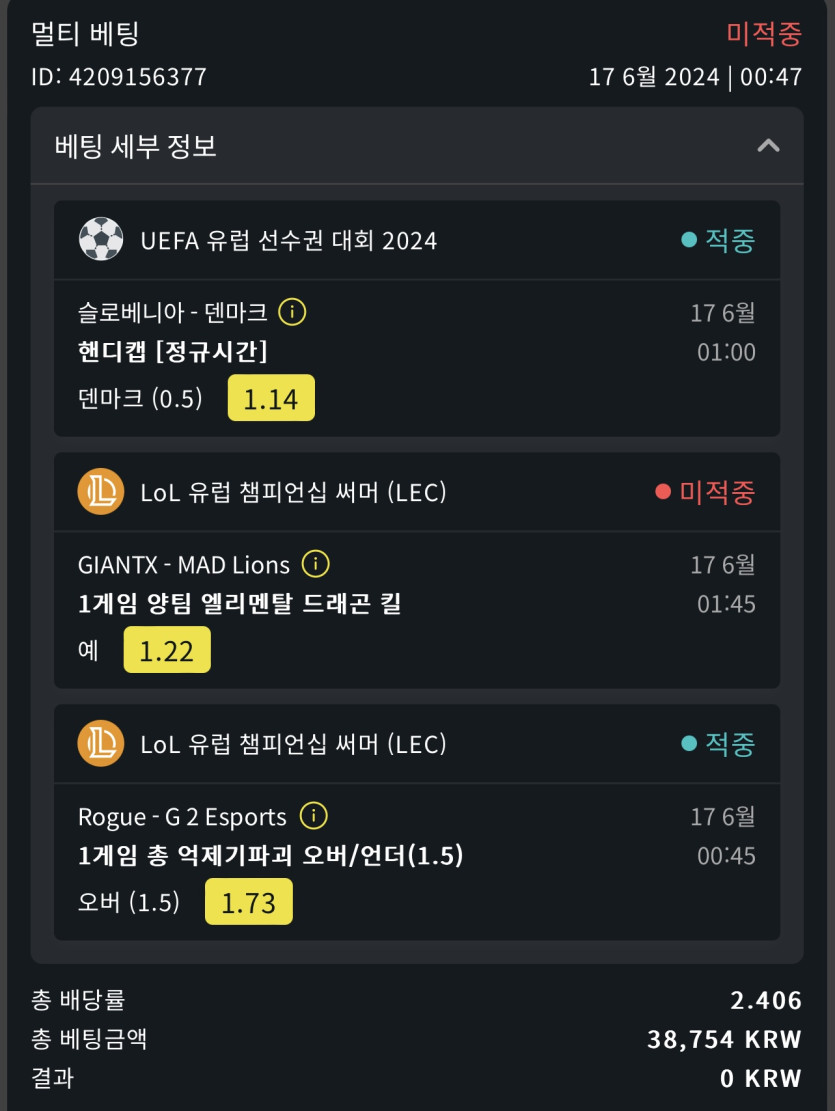835x1111 pixels.
Task: Click the 총 배당률 value 2.406
Action: pos(766,1001)
